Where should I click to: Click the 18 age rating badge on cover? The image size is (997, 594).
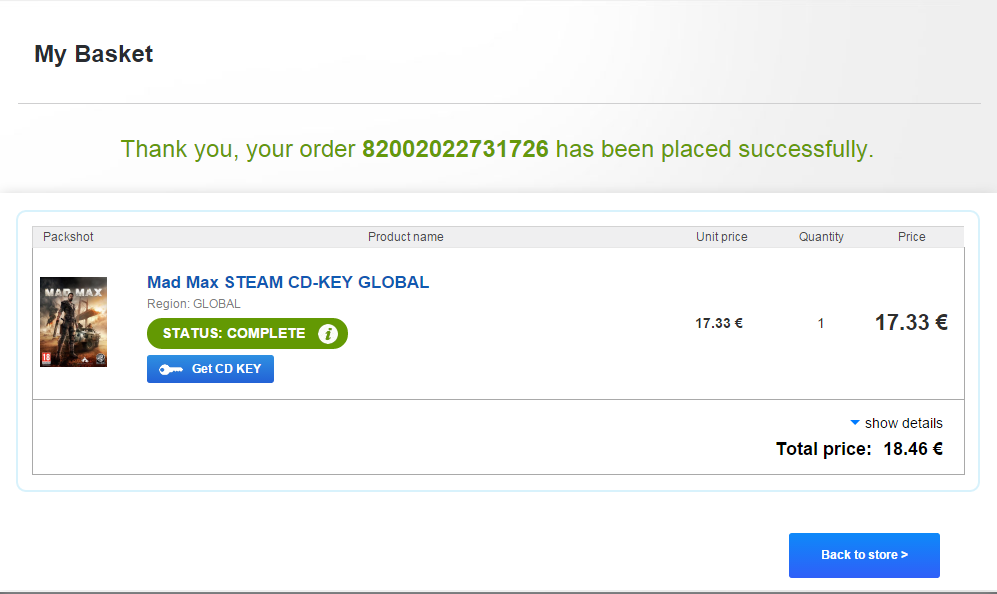point(46,358)
